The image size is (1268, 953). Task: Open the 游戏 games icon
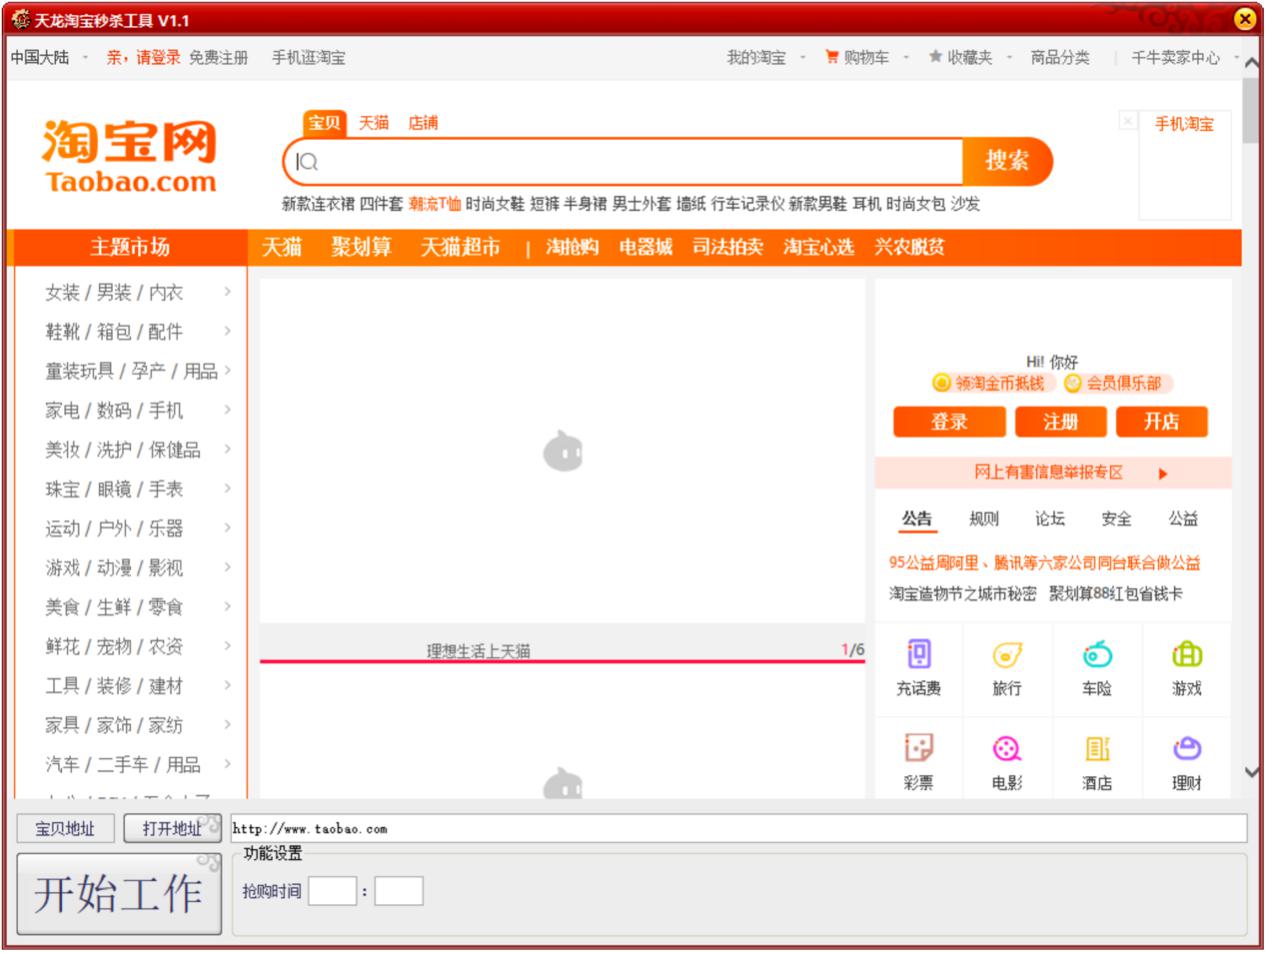tap(1186, 656)
